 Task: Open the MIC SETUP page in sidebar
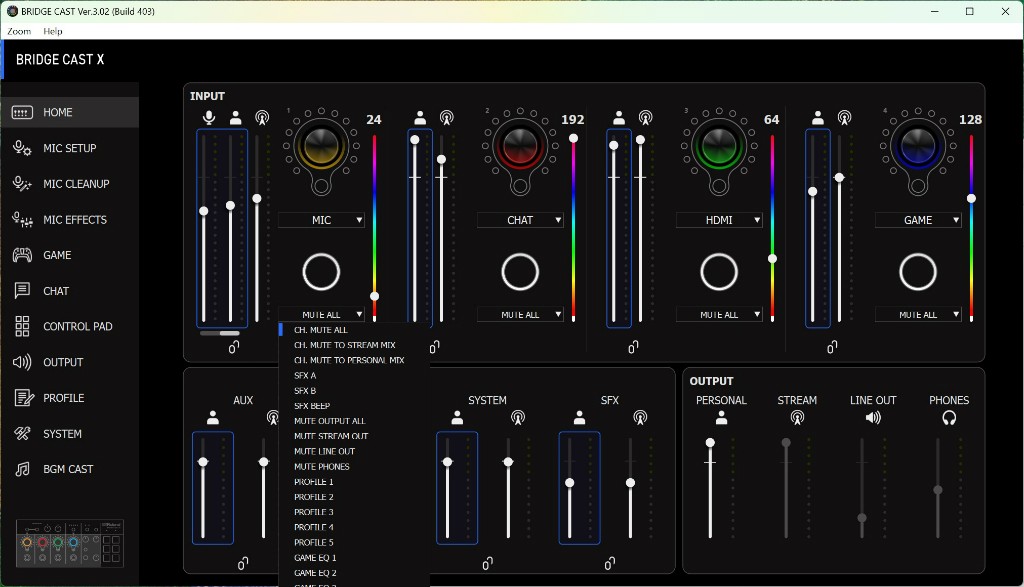click(x=69, y=148)
